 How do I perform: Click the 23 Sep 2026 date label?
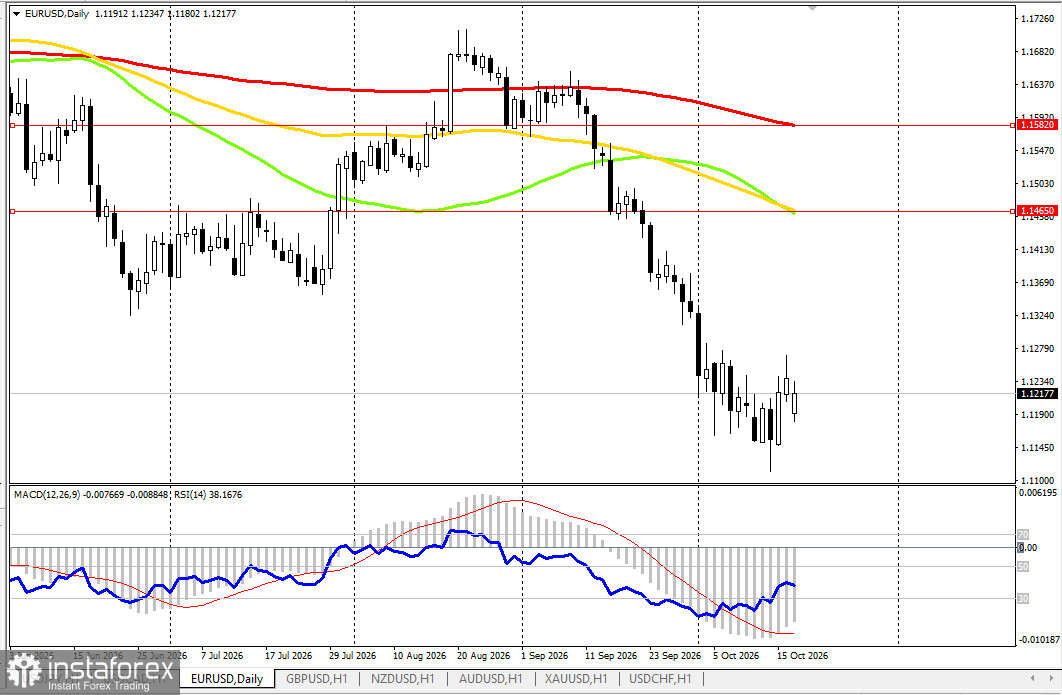click(x=675, y=656)
